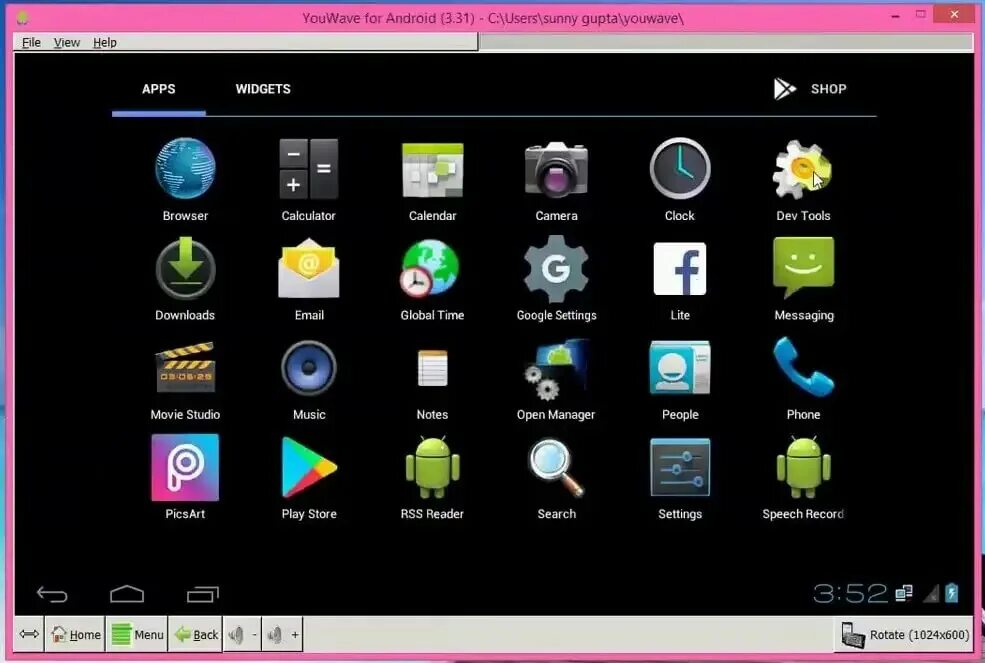Screen dimensions: 985x663
Task: Open the Search app
Action: [556, 468]
